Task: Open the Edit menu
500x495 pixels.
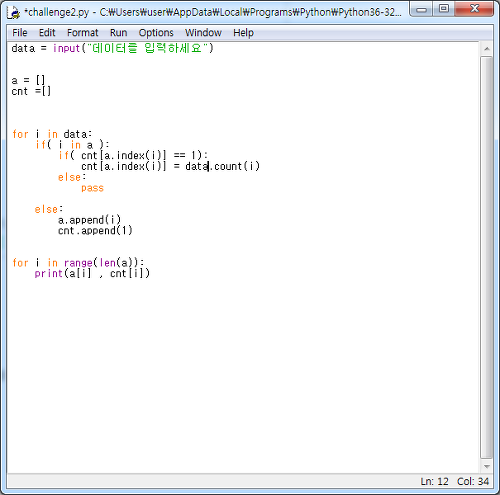Action: pyautogui.click(x=47, y=33)
